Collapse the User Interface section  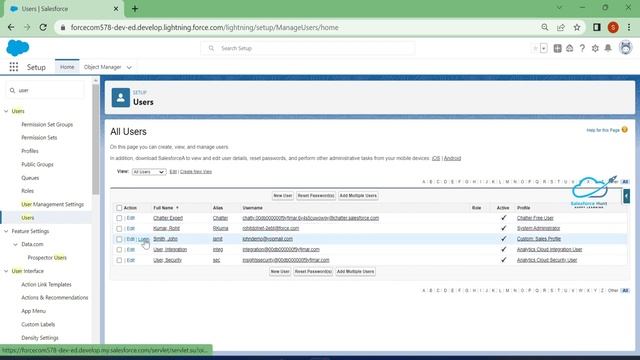tap(6, 271)
